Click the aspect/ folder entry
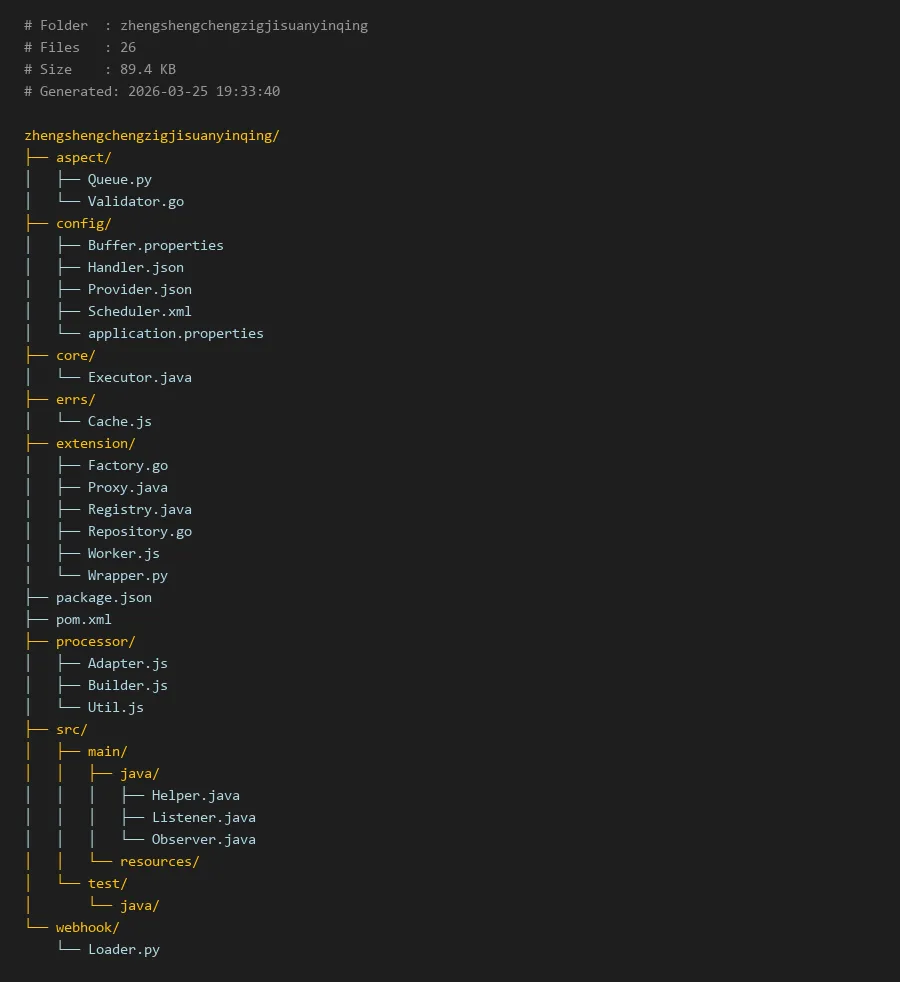 (x=83, y=157)
